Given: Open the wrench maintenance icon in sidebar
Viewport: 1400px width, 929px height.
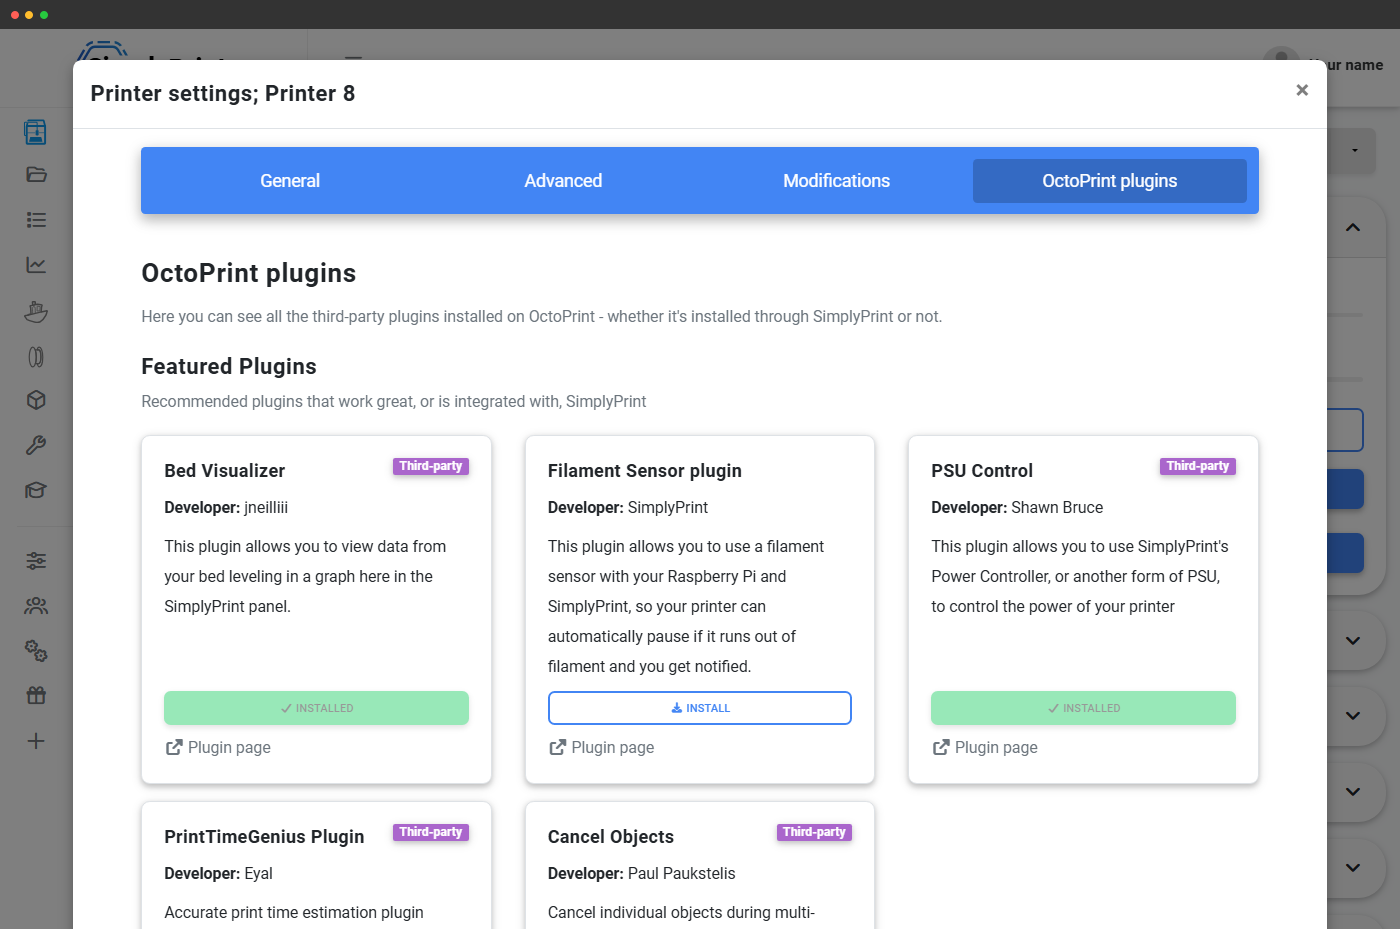Looking at the screenshot, I should tap(36, 445).
